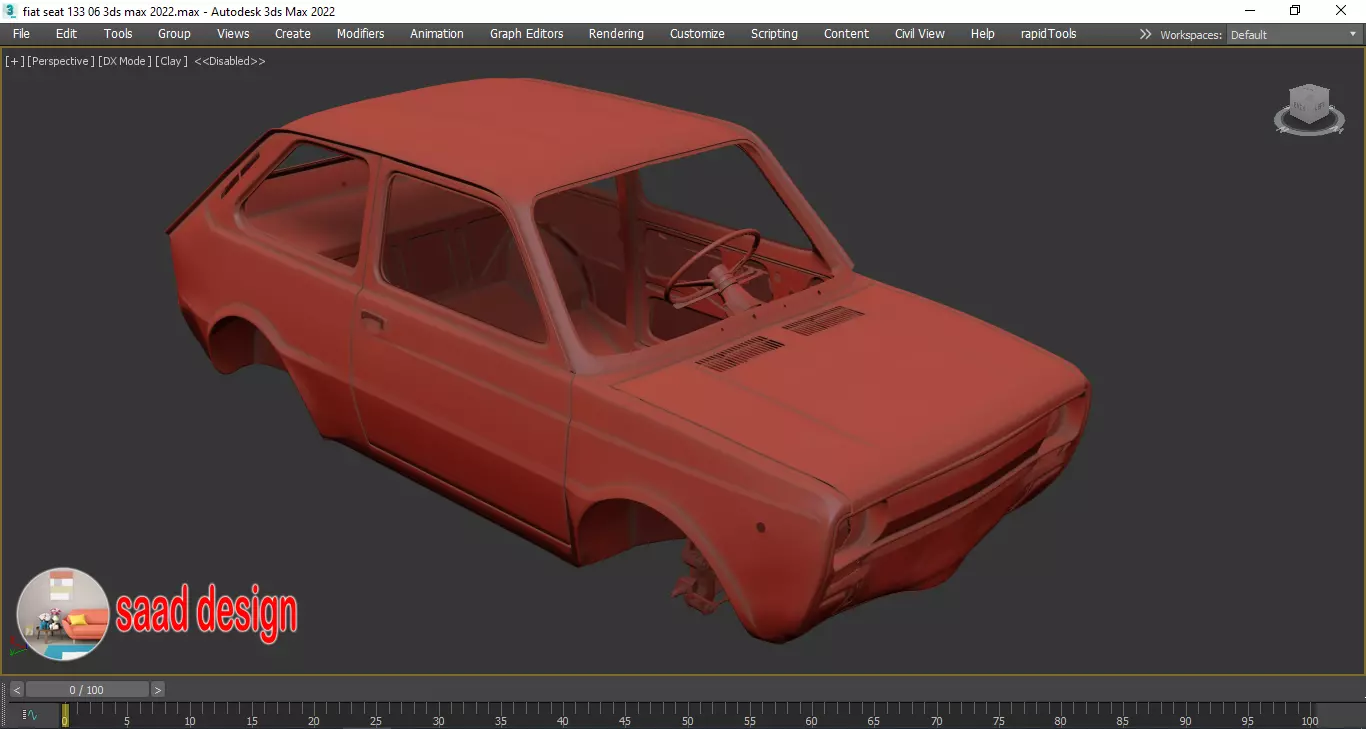Show hidden menus via the >> arrows

click(1145, 34)
